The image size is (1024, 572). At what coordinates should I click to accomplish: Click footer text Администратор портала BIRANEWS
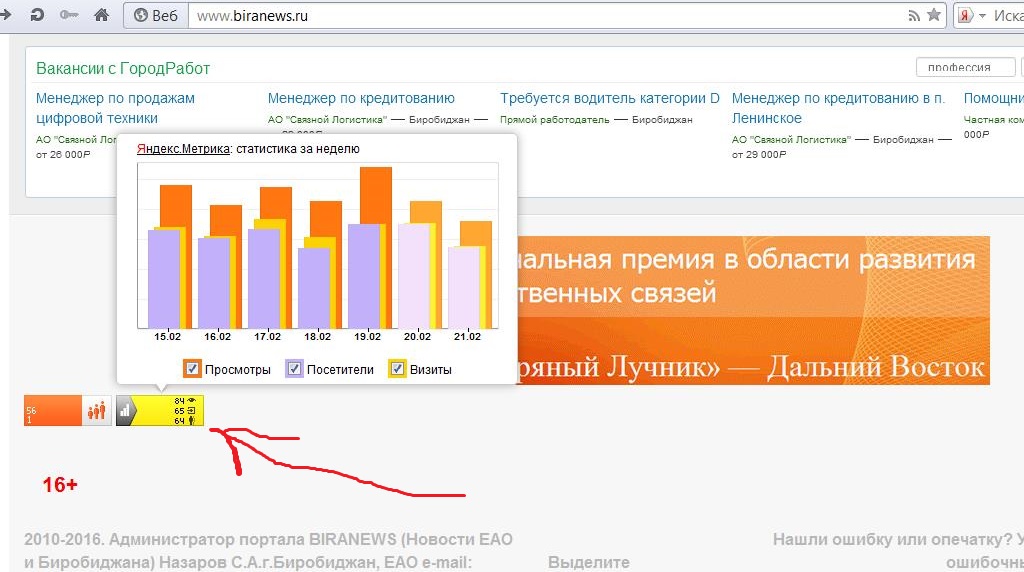(251, 539)
